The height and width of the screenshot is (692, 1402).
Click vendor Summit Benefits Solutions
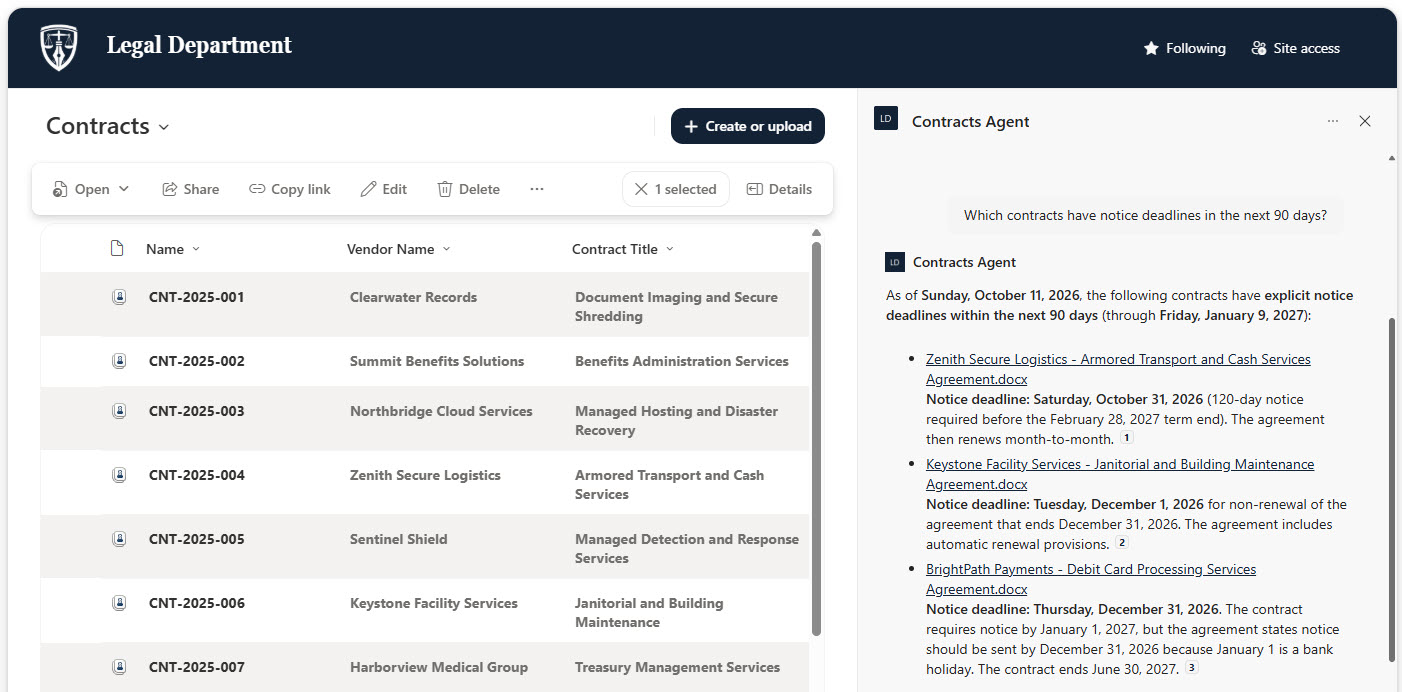pos(437,361)
